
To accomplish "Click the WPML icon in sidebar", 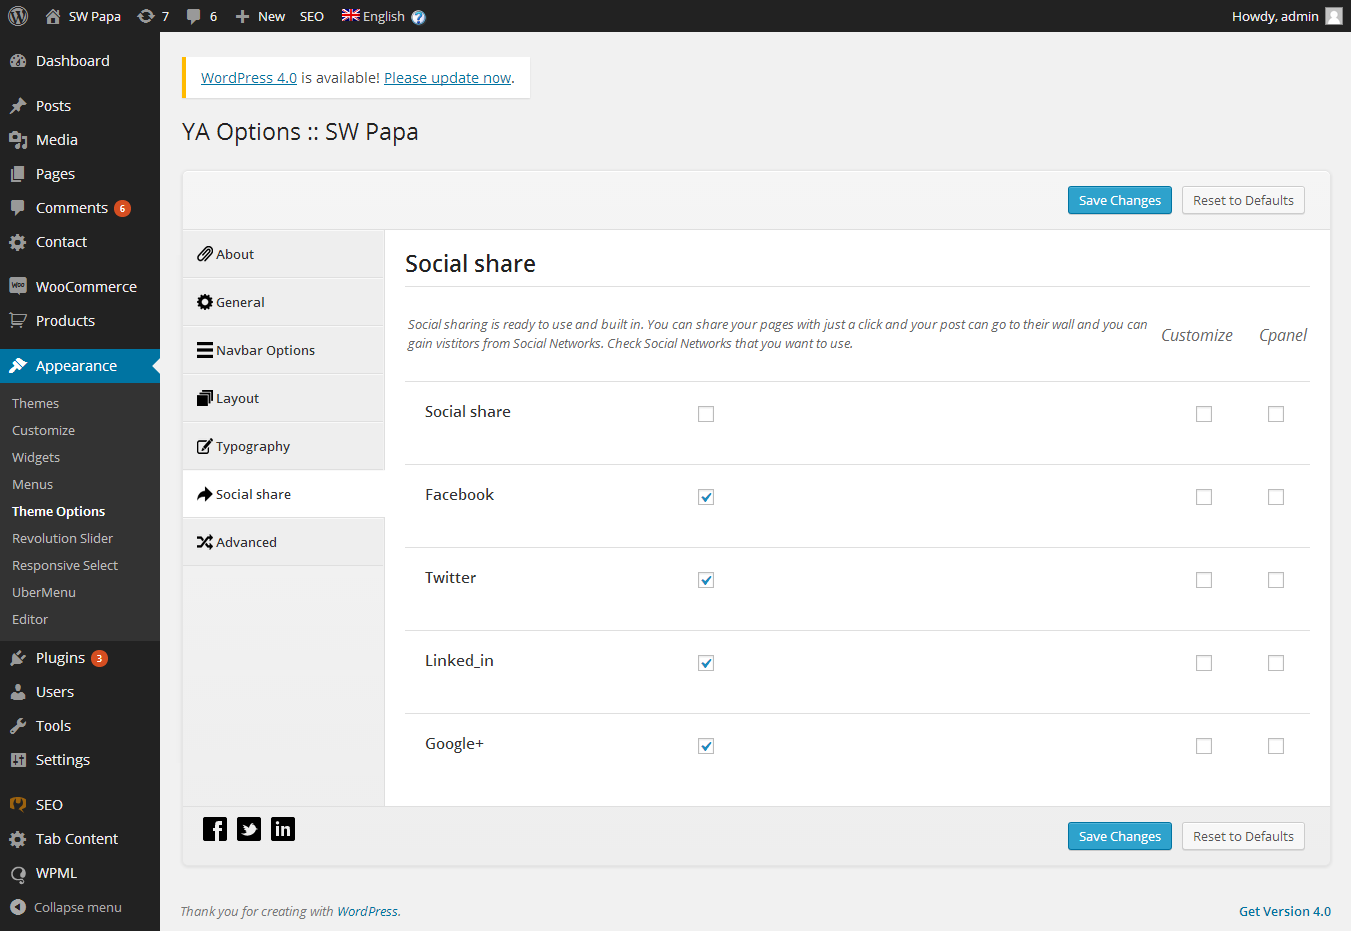I will point(18,873).
